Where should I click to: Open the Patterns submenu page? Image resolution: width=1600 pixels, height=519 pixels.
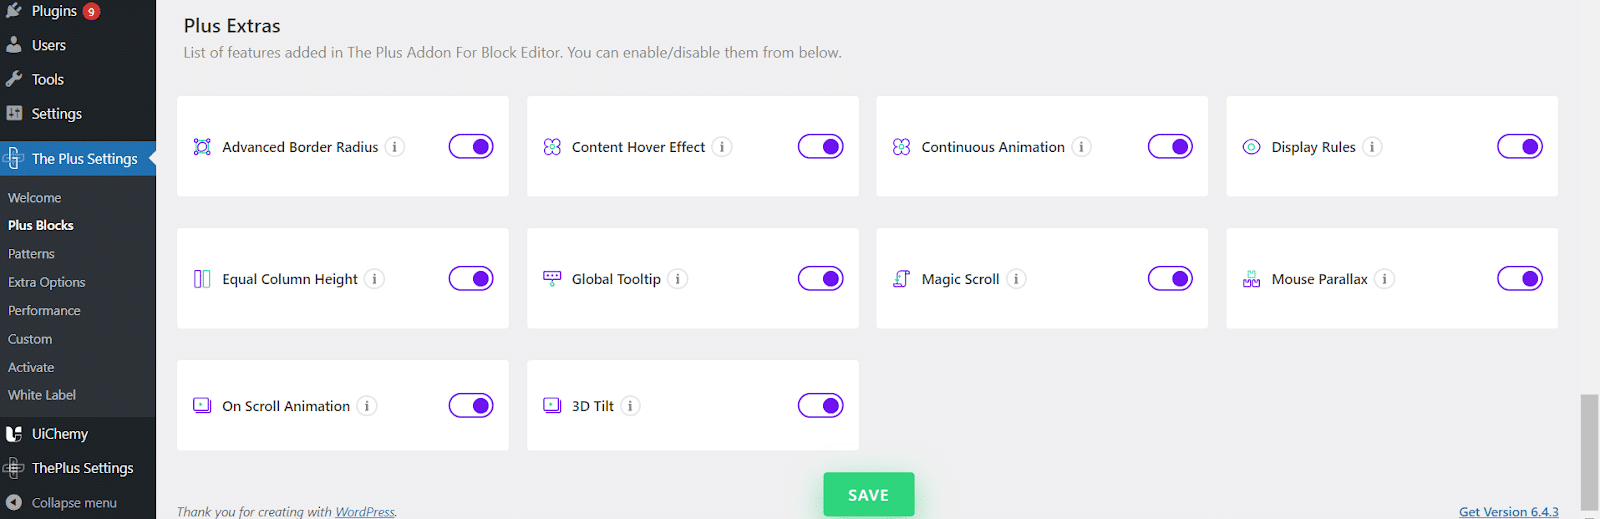32,254
